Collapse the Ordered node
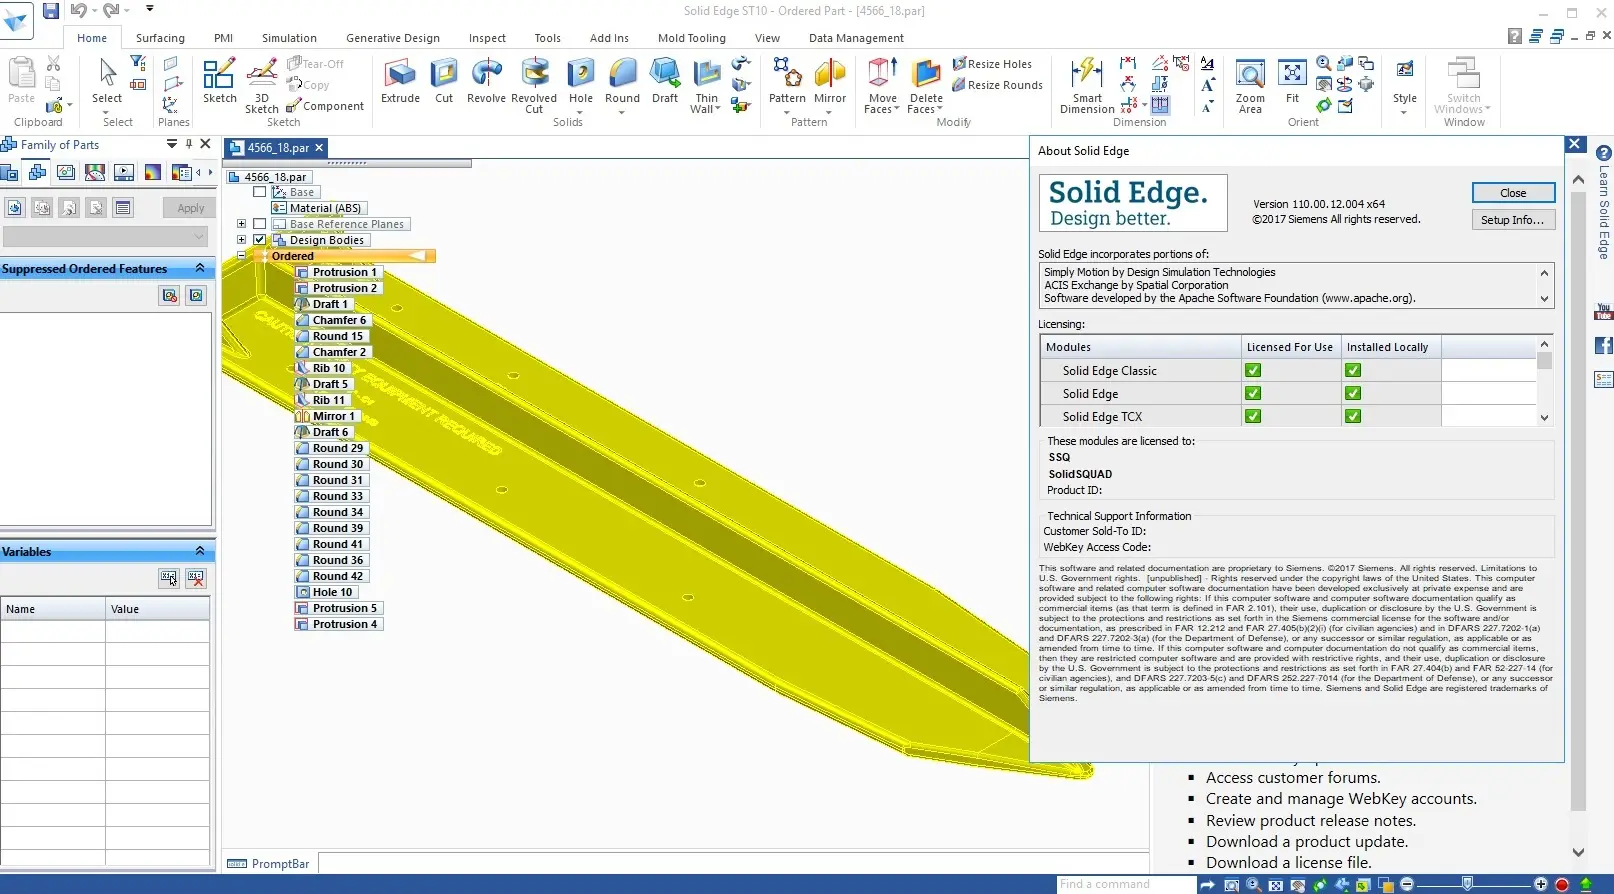The height and width of the screenshot is (894, 1614). (241, 256)
